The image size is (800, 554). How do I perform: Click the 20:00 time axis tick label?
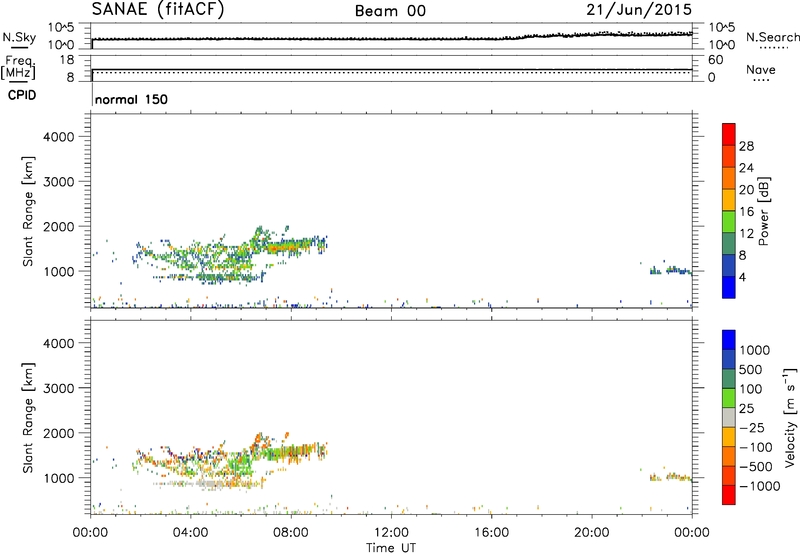click(x=592, y=533)
